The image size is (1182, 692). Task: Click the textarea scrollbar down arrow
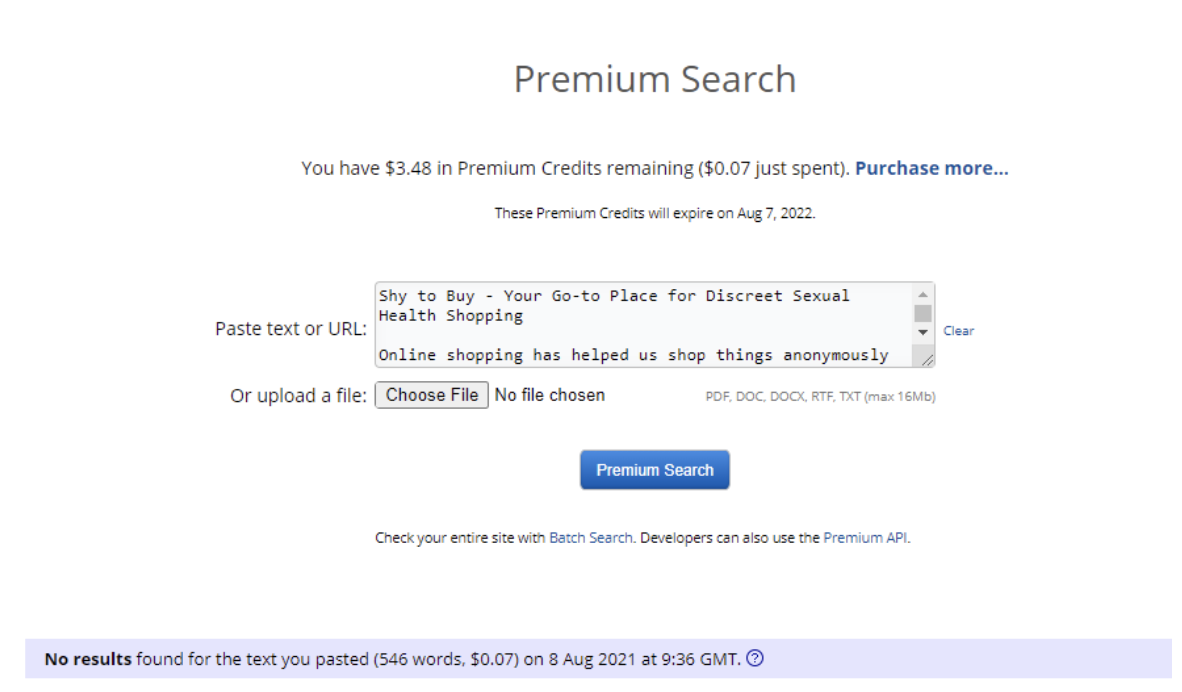click(x=923, y=332)
